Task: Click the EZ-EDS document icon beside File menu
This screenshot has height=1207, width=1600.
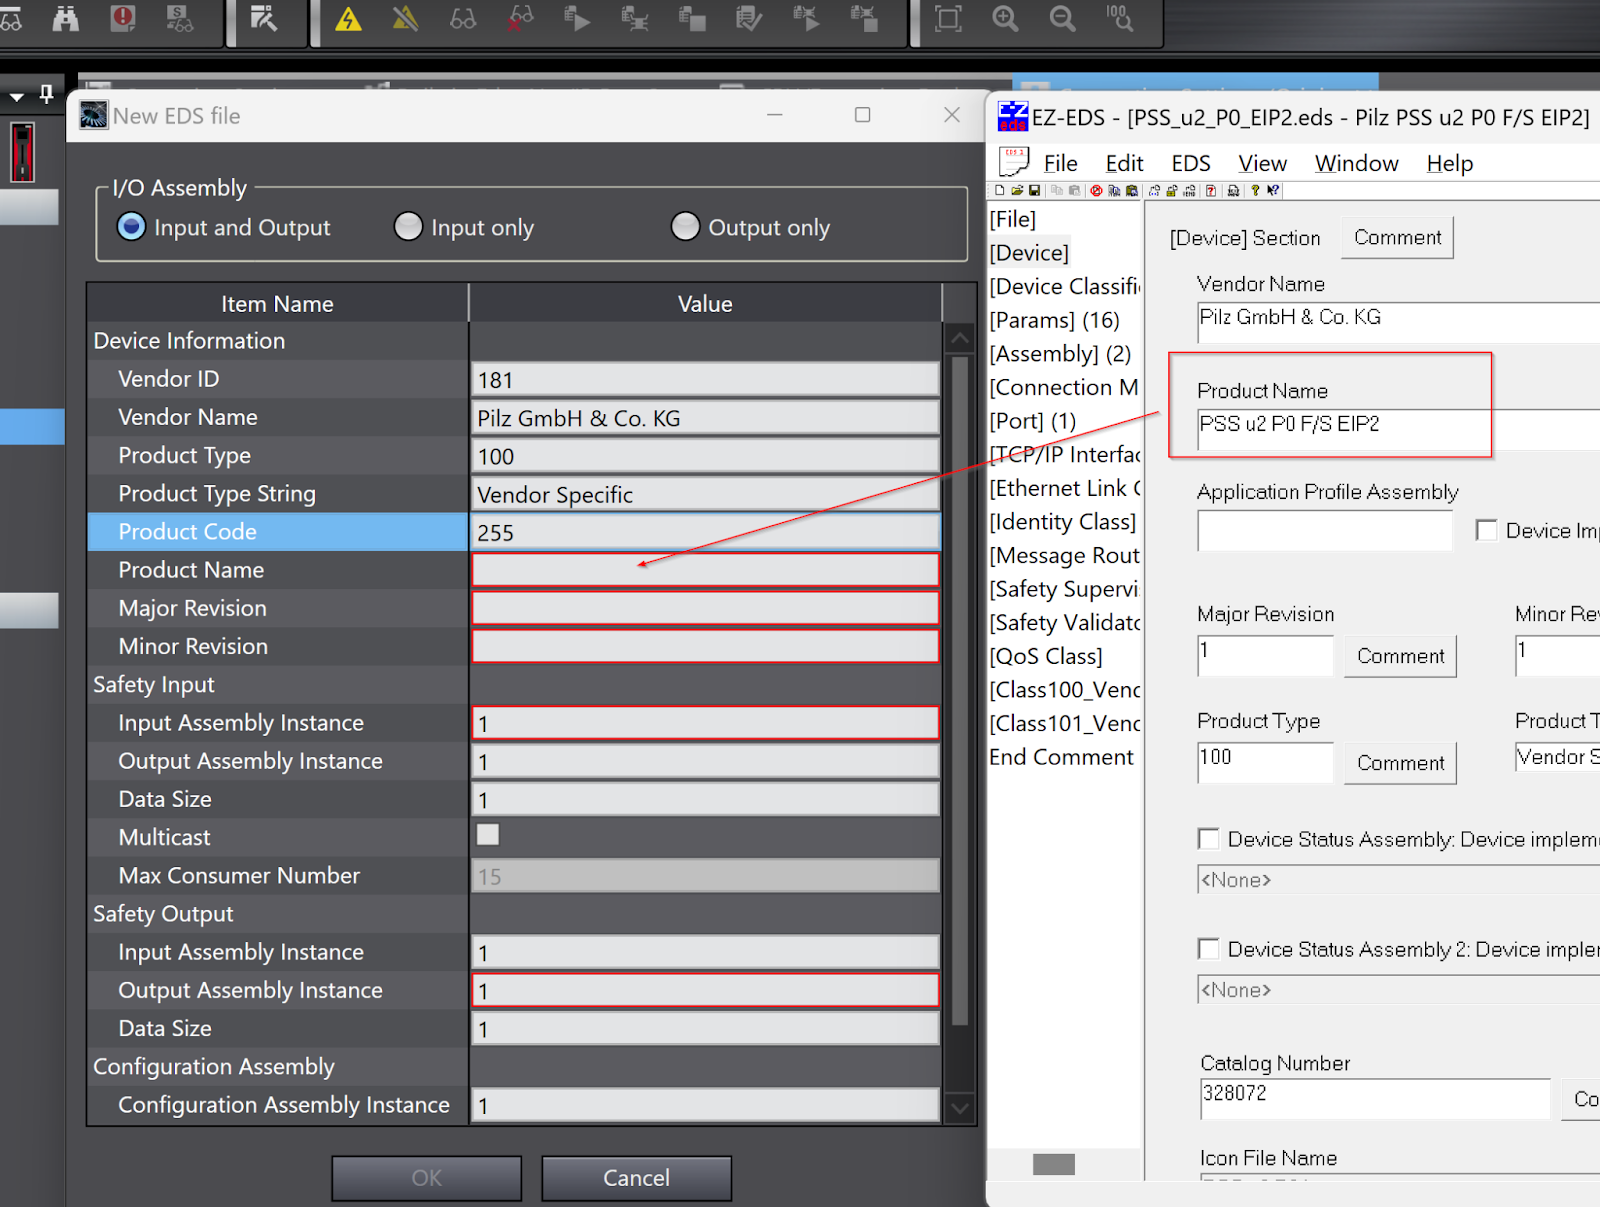Action: (1014, 161)
